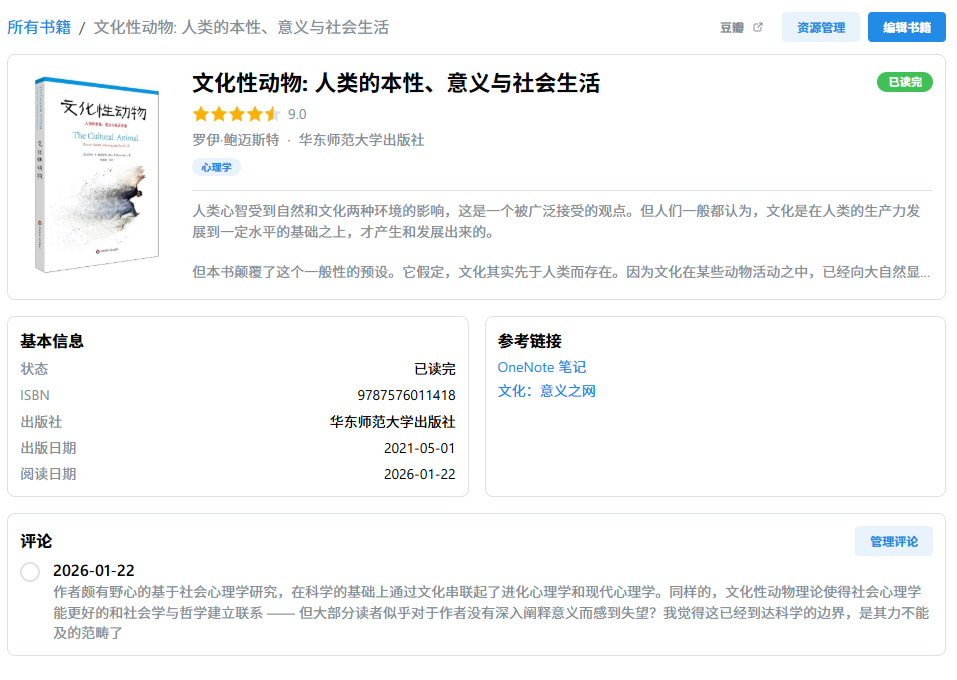
Task: Open the 资源管理 button
Action: tap(820, 28)
